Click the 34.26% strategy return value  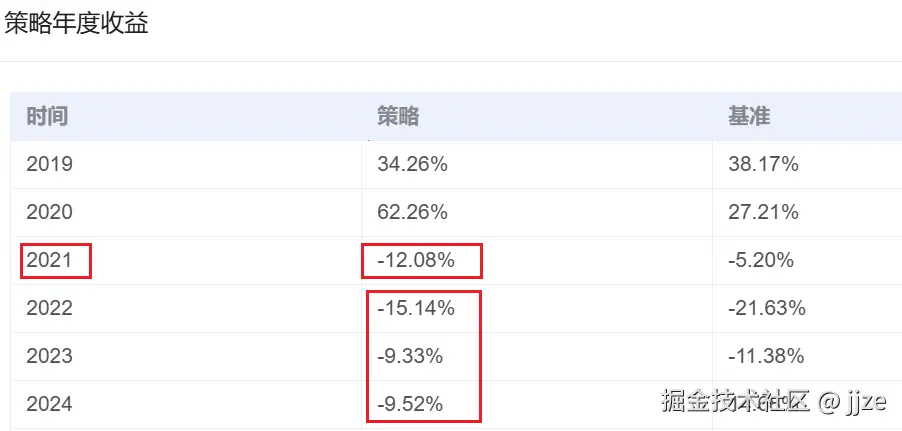412,165
